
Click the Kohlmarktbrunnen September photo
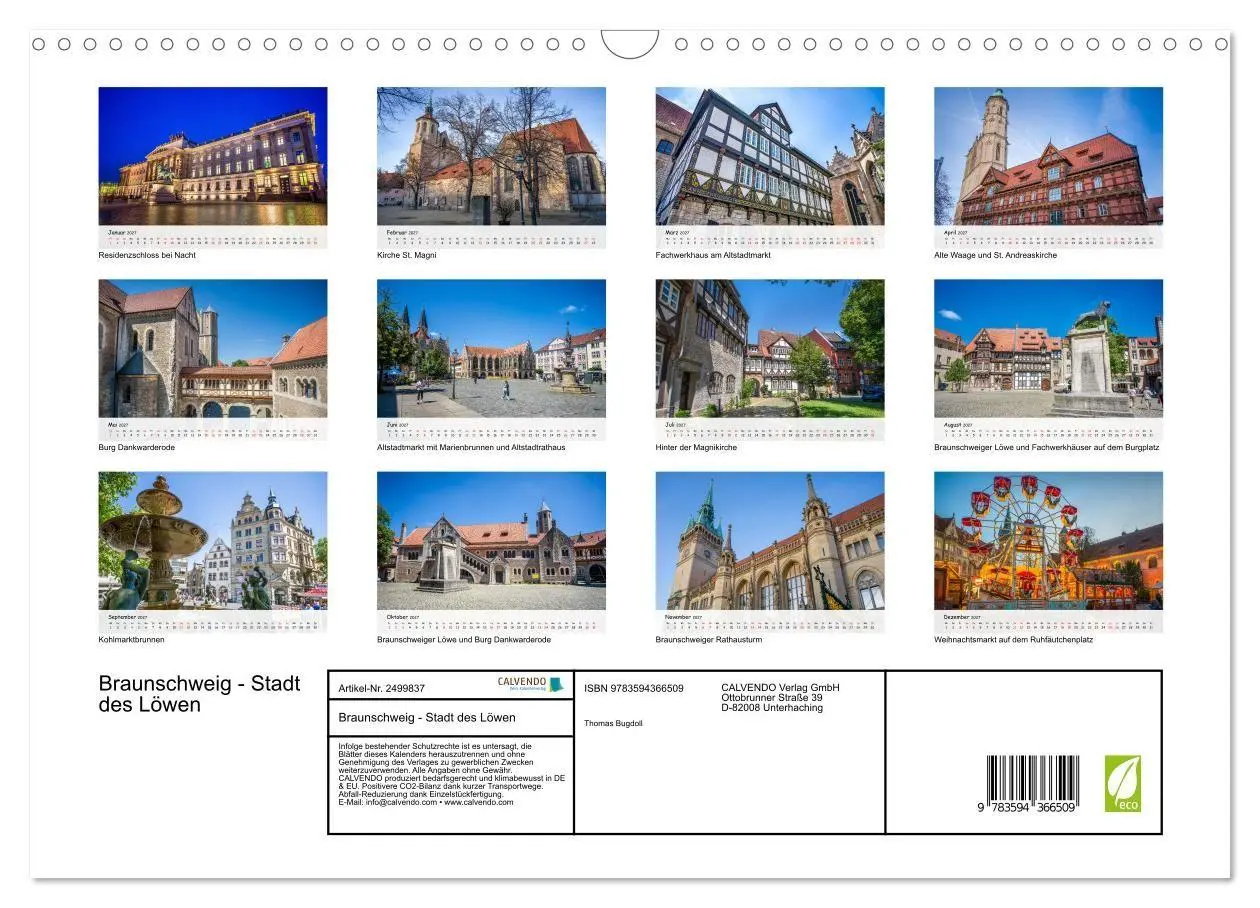pyautogui.click(x=212, y=541)
